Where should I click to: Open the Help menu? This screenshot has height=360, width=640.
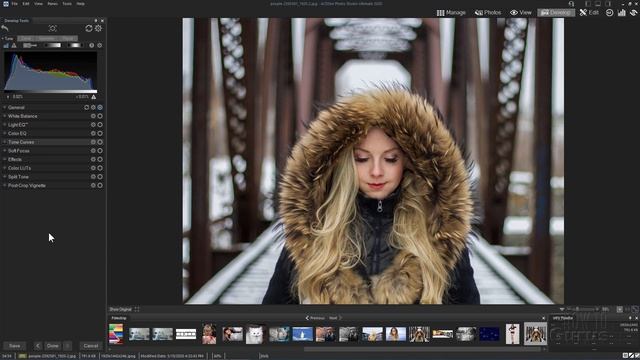[x=81, y=4]
